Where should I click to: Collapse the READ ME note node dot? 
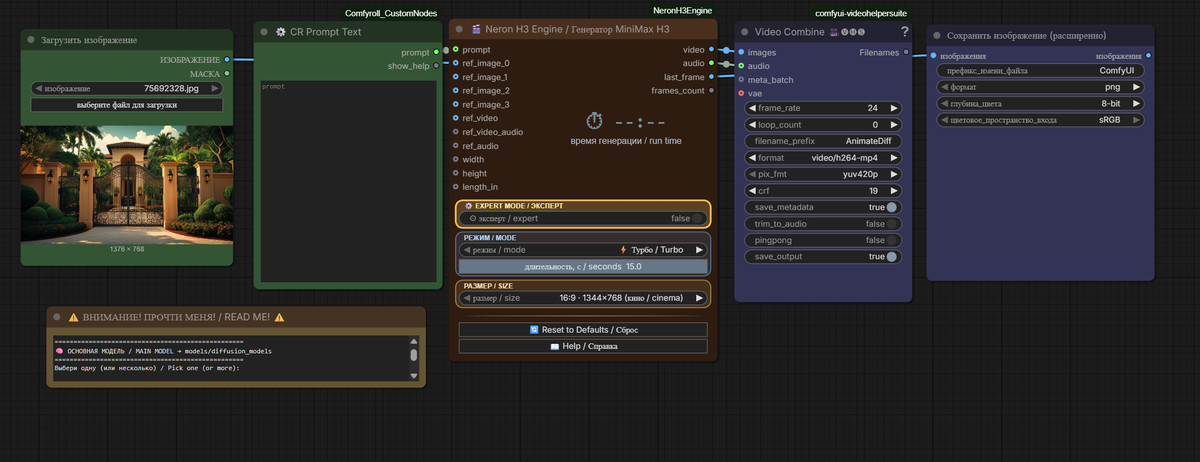(x=58, y=317)
